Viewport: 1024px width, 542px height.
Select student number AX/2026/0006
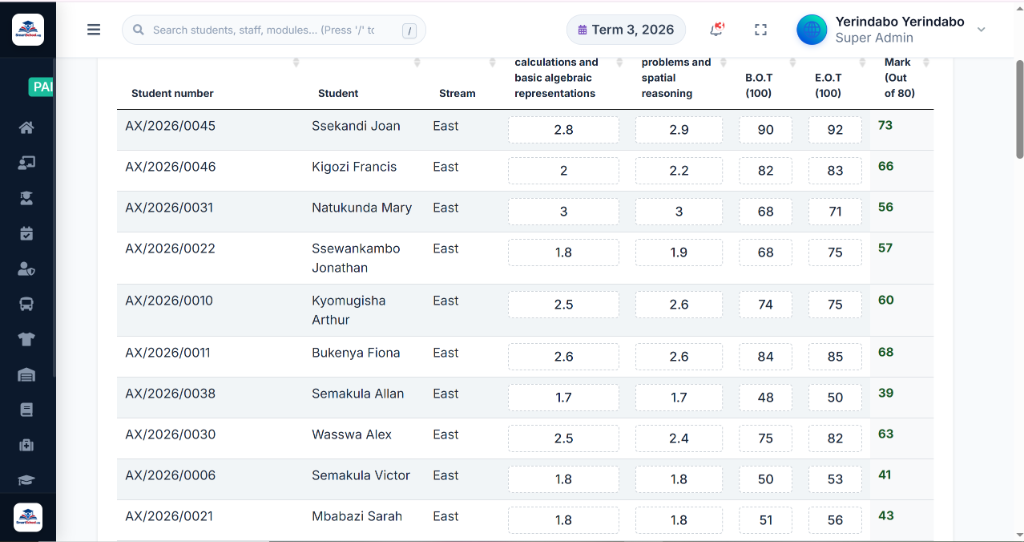click(x=170, y=475)
